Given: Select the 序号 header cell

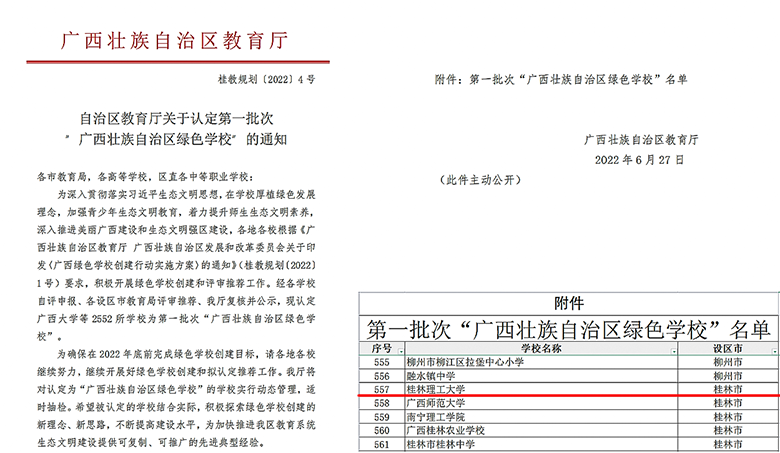Looking at the screenshot, I should pyautogui.click(x=382, y=349).
